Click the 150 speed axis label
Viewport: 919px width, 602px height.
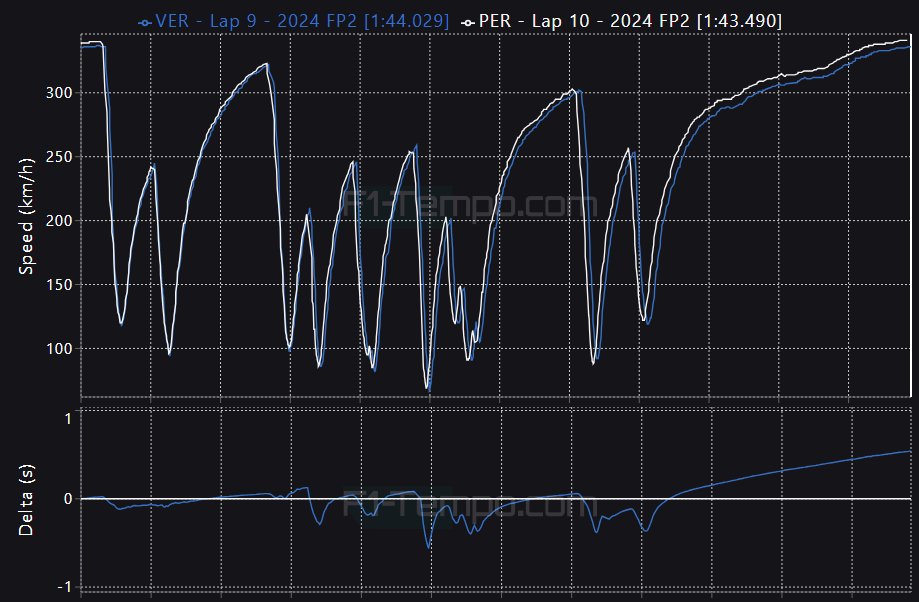59,284
